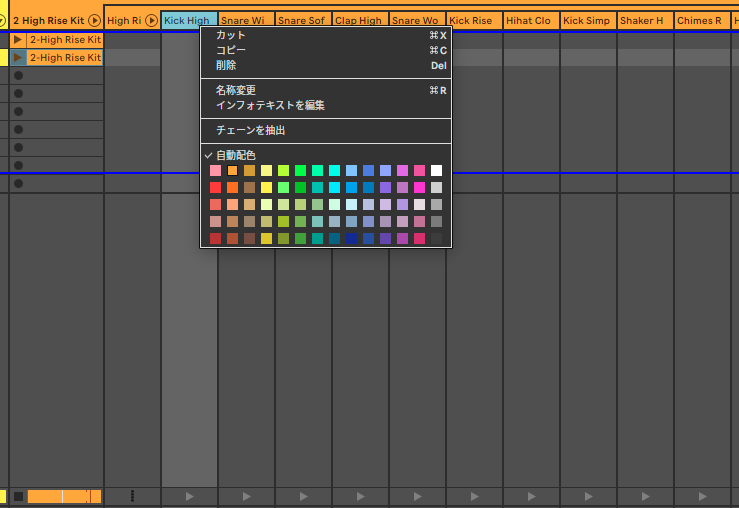Click the empty clip slot circle in third row
739x508 pixels.
[18, 76]
